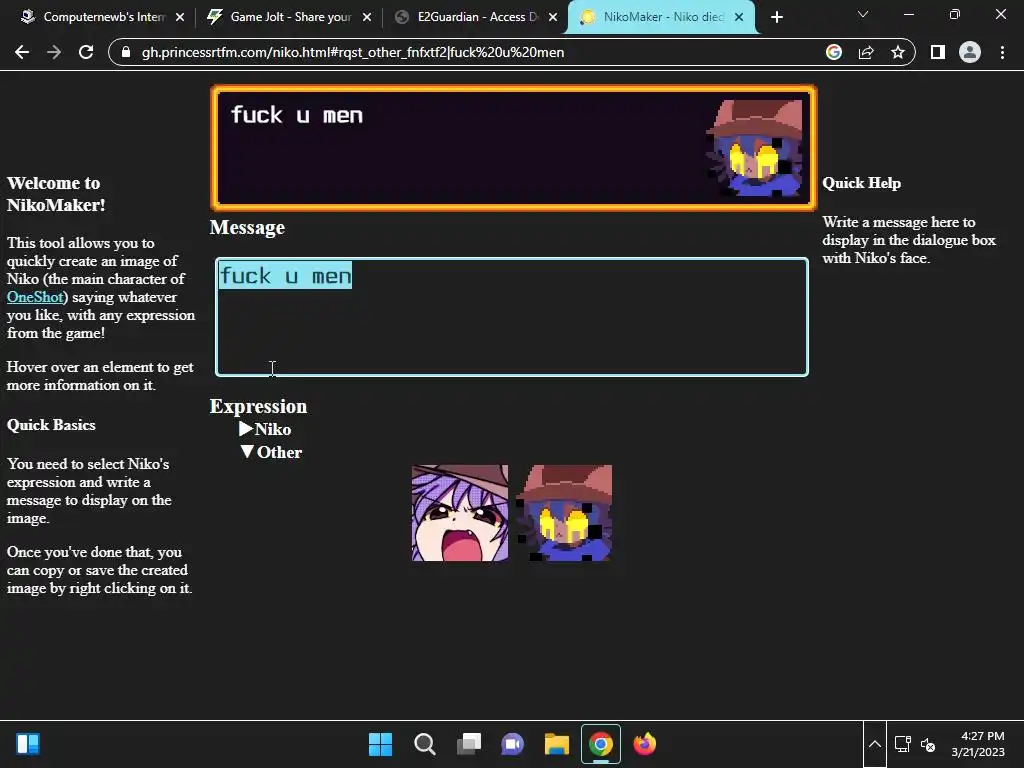Reload the NikoMaker page
The height and width of the screenshot is (768, 1024).
tap(86, 52)
